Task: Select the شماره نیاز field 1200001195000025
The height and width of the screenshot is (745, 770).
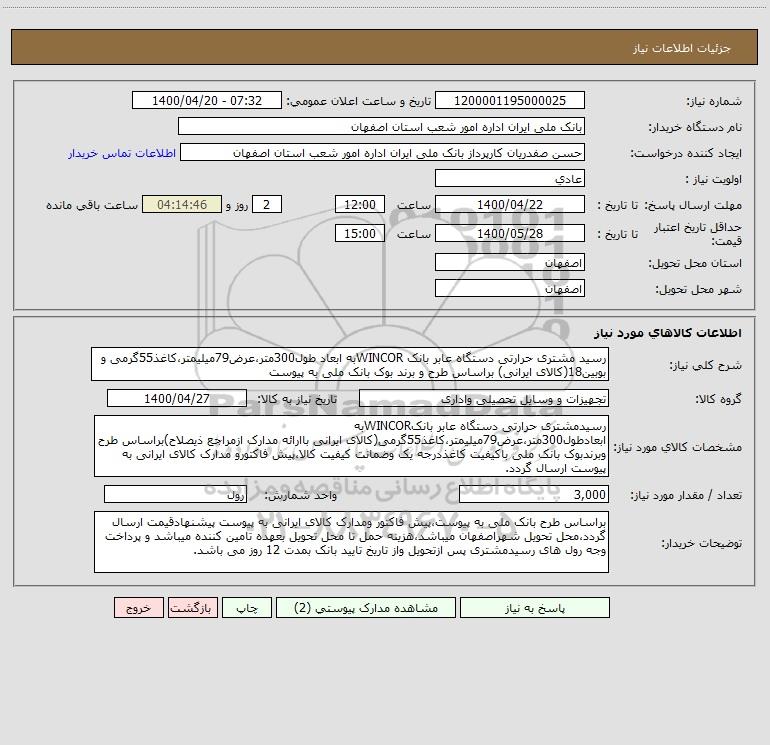Action: click(510, 100)
